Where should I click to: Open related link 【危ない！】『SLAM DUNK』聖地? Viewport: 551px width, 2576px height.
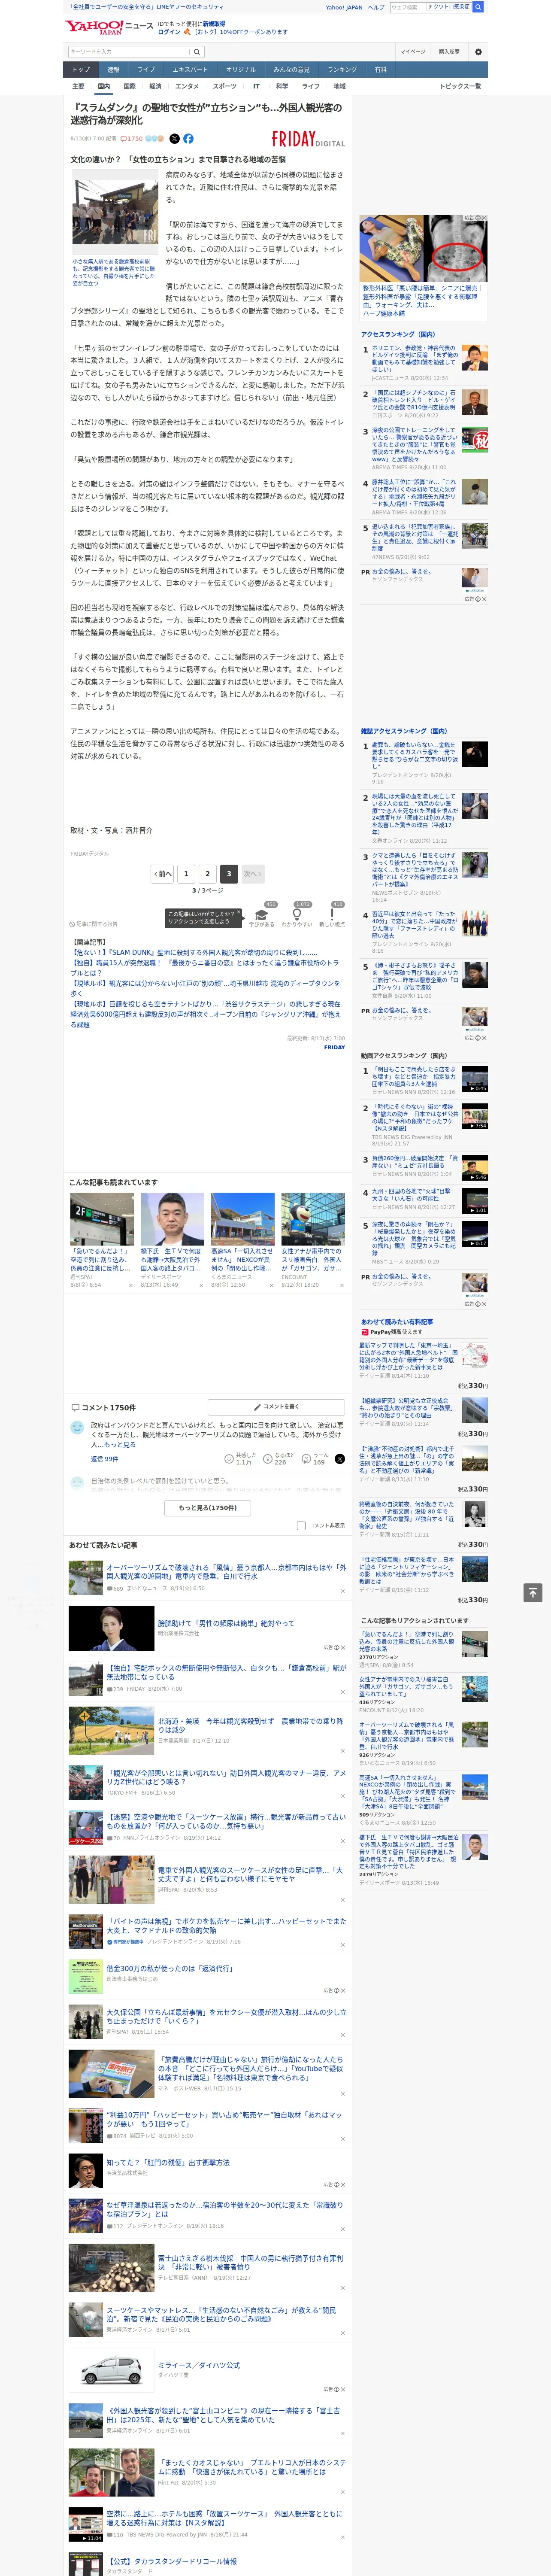pos(194,953)
